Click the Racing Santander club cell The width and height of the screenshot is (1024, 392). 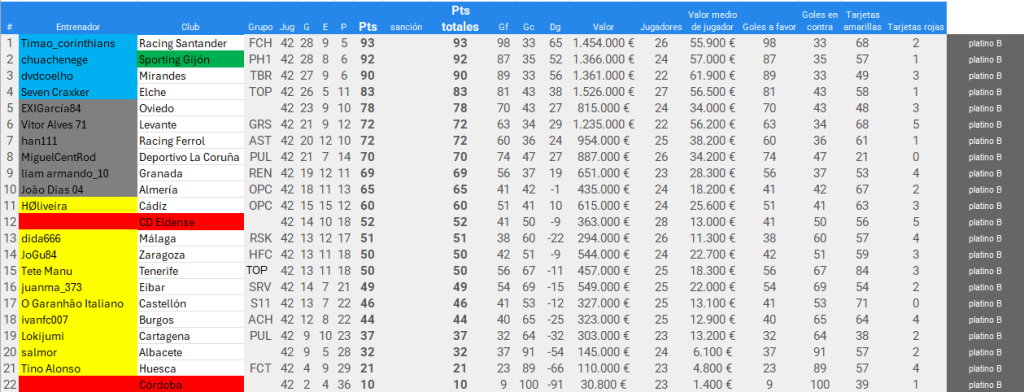click(x=191, y=43)
